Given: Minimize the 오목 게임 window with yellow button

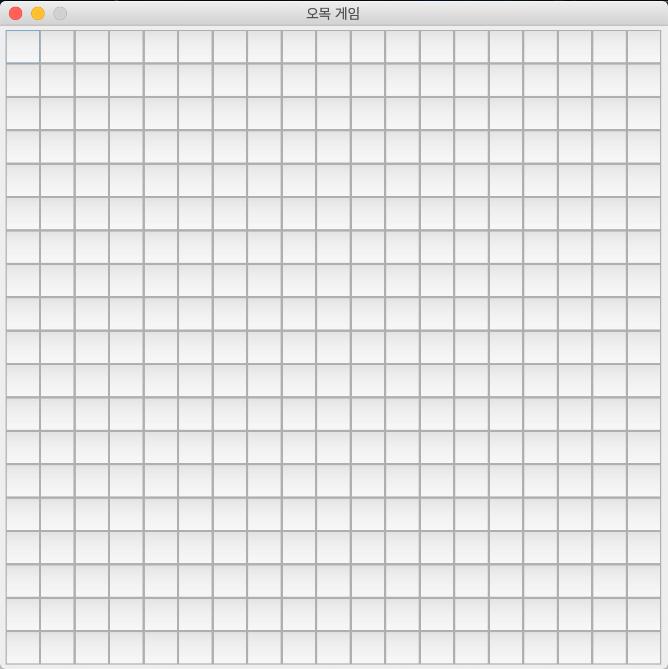Looking at the screenshot, I should (38, 14).
